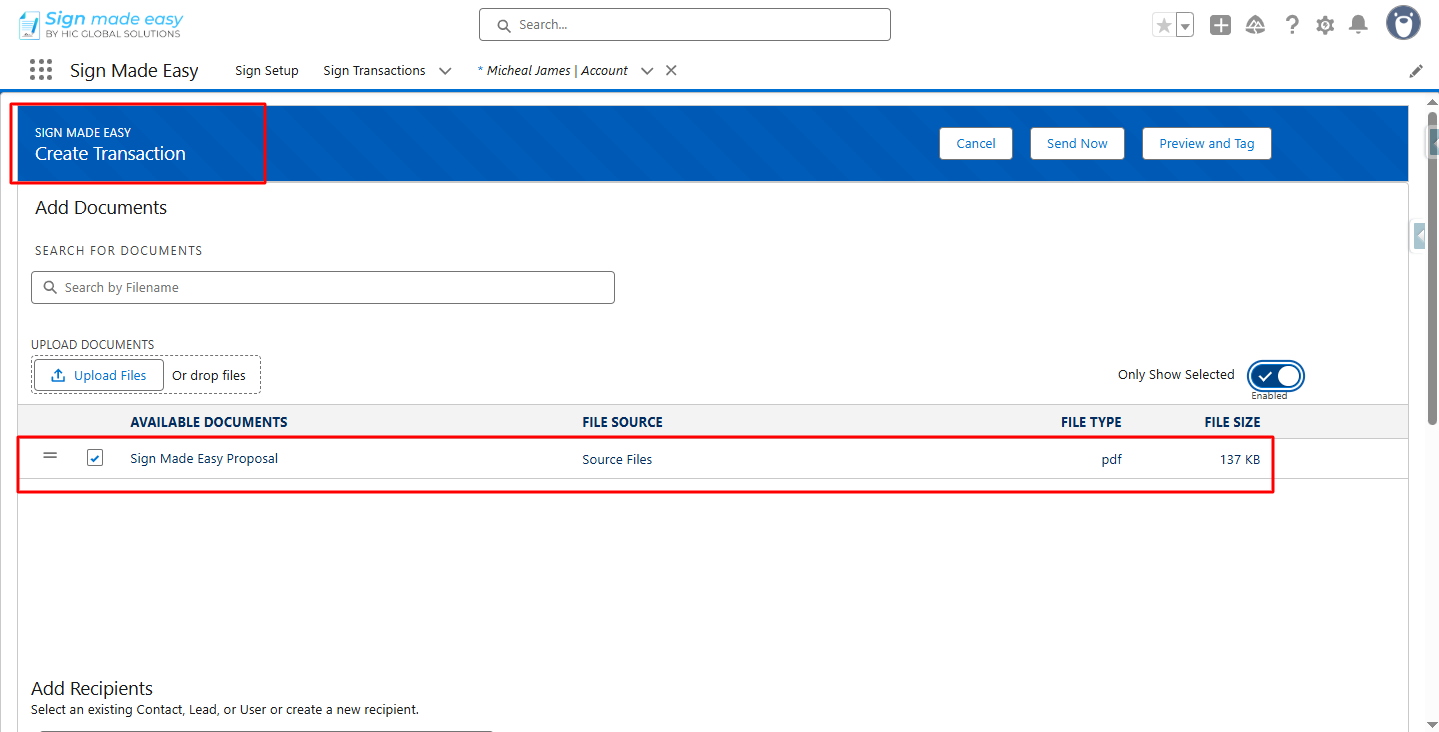
Task: Switch to the Sign Setup tab
Action: point(267,71)
